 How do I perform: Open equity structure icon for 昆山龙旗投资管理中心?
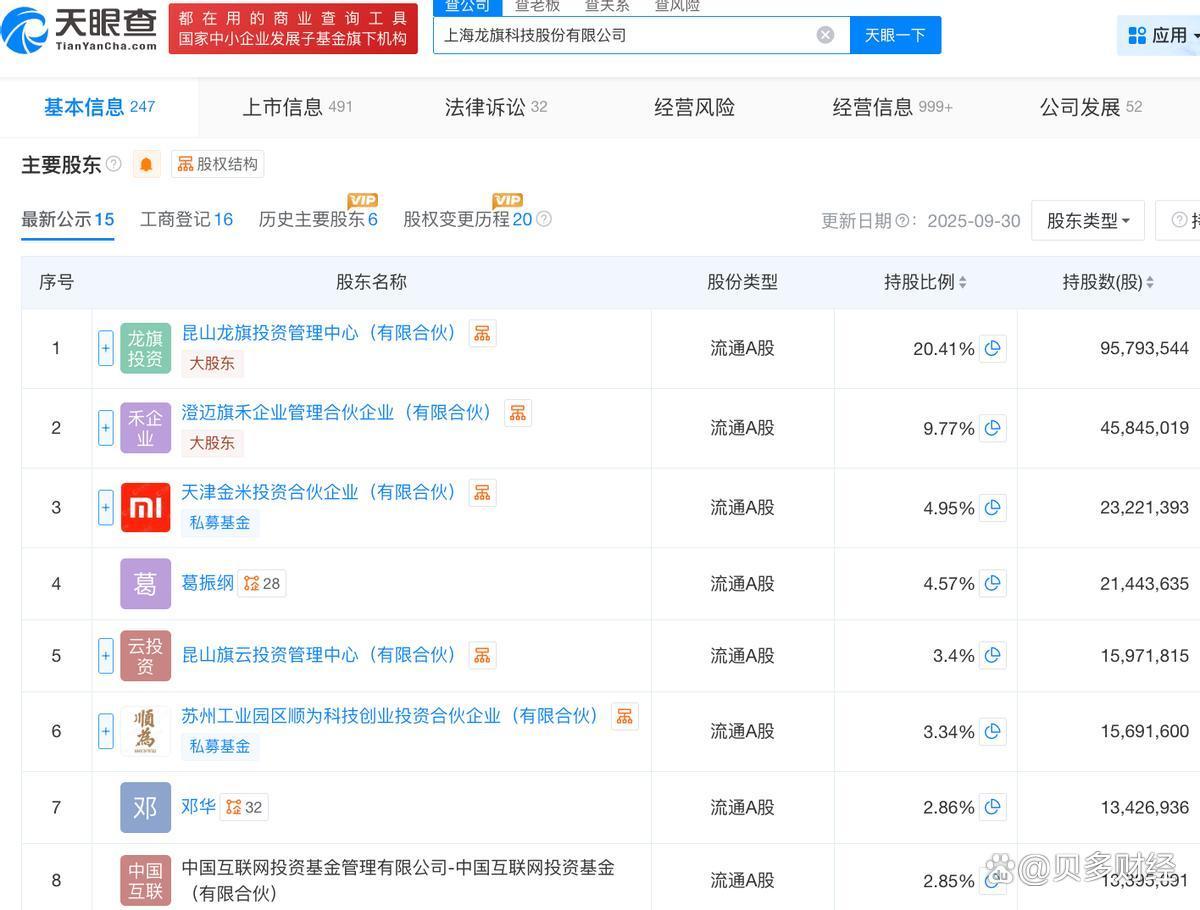482,333
